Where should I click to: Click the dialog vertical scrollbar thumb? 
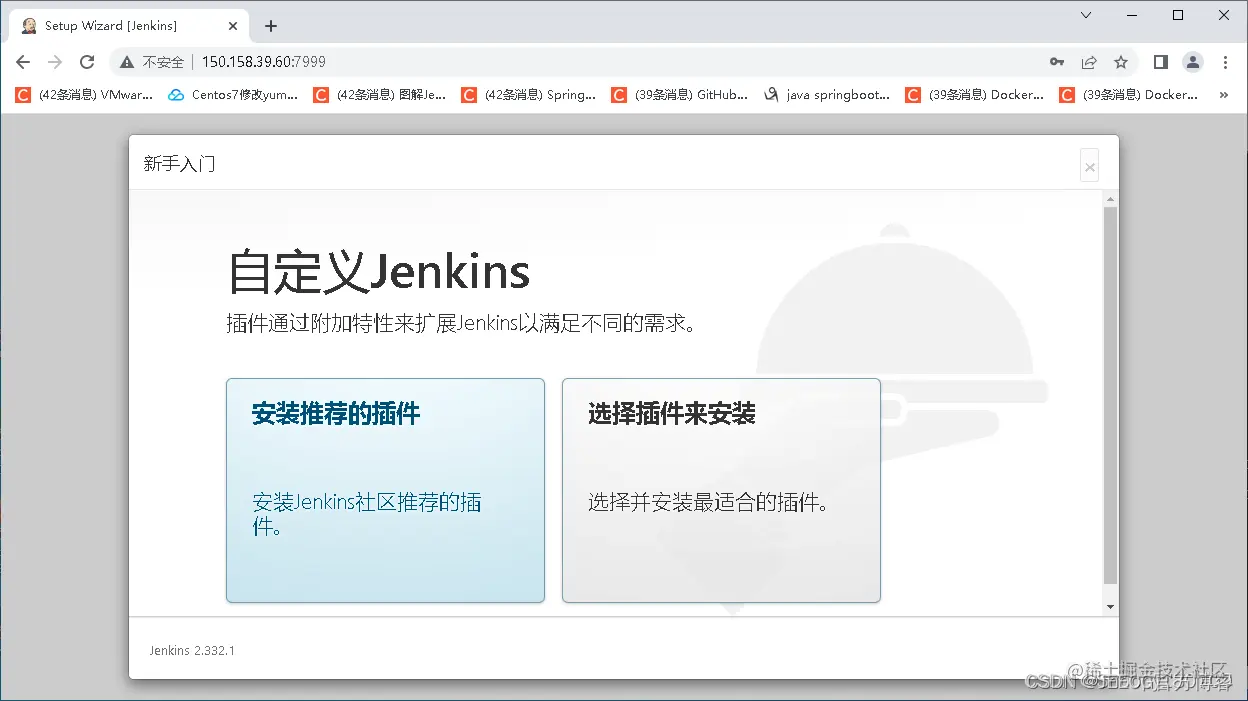tap(1110, 396)
